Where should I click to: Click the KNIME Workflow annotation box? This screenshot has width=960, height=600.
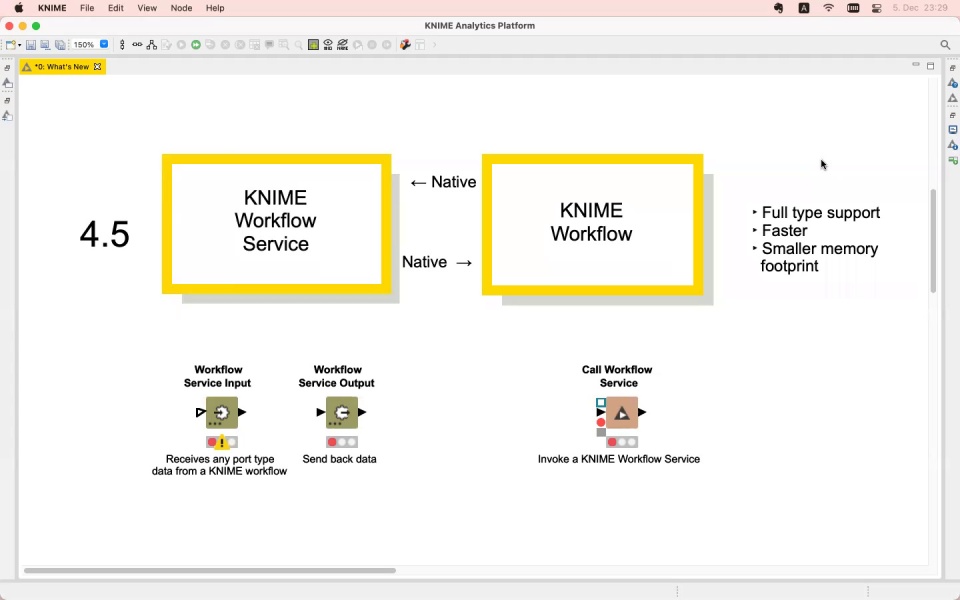click(593, 225)
